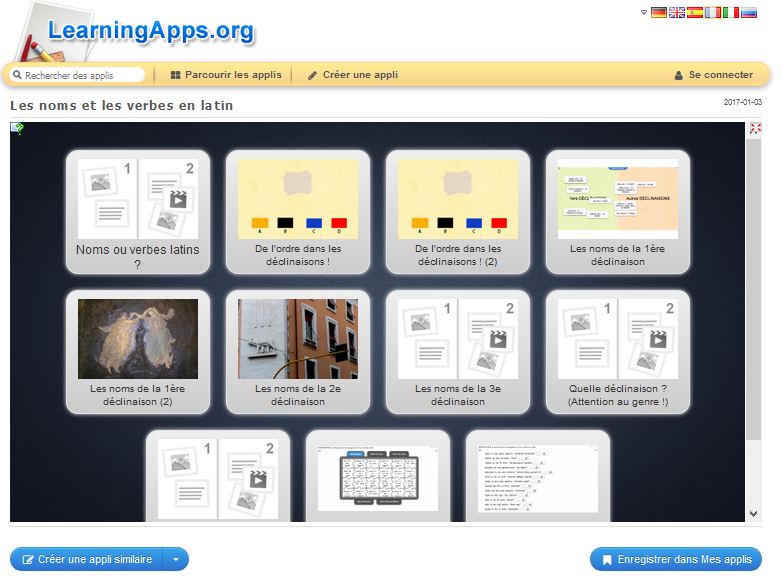The image size is (782, 583).
Task: Choose the Spanish flag language icon
Action: 695,13
